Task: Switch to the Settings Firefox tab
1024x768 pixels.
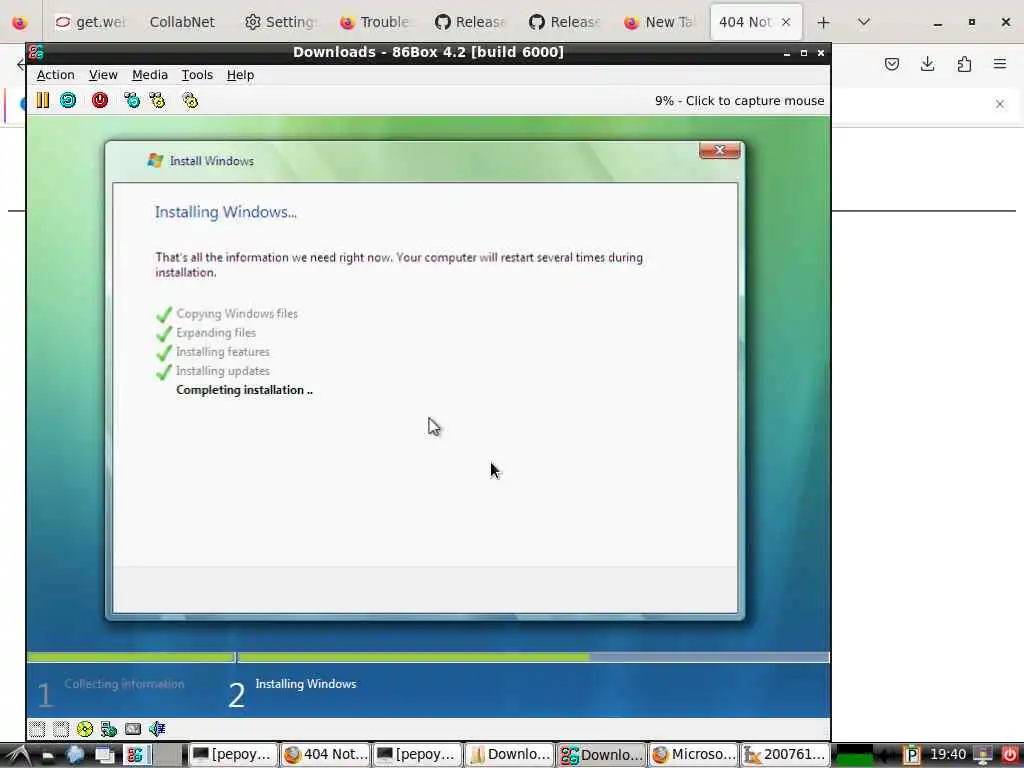Action: (280, 22)
